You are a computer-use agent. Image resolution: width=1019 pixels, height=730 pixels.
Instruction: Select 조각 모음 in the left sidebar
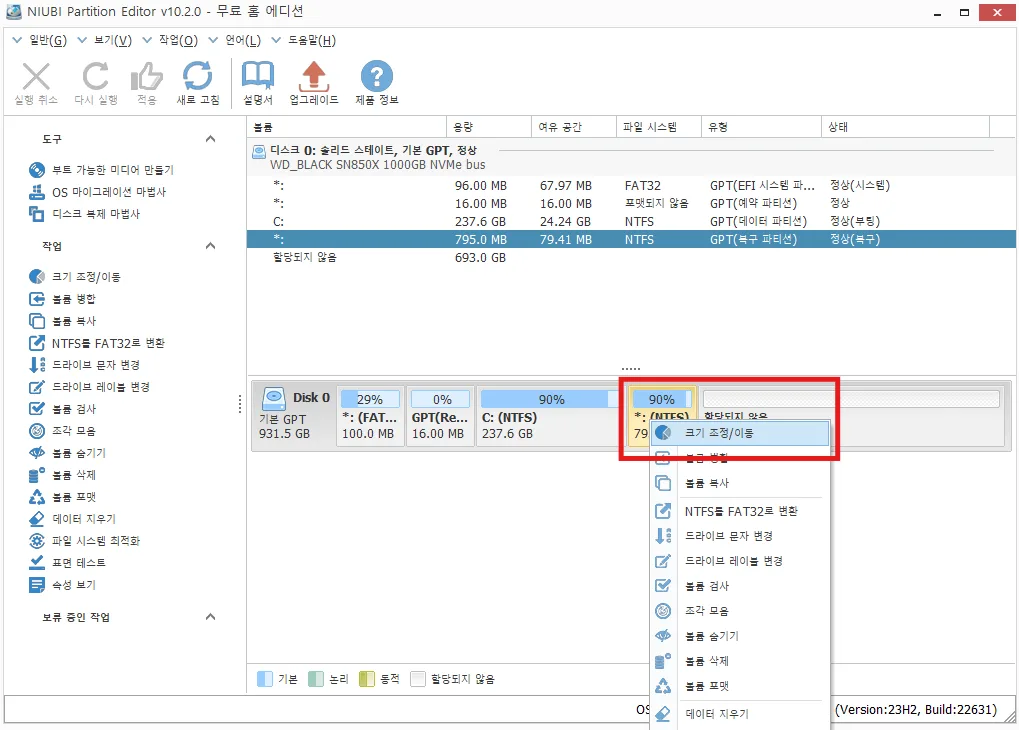pos(62,431)
